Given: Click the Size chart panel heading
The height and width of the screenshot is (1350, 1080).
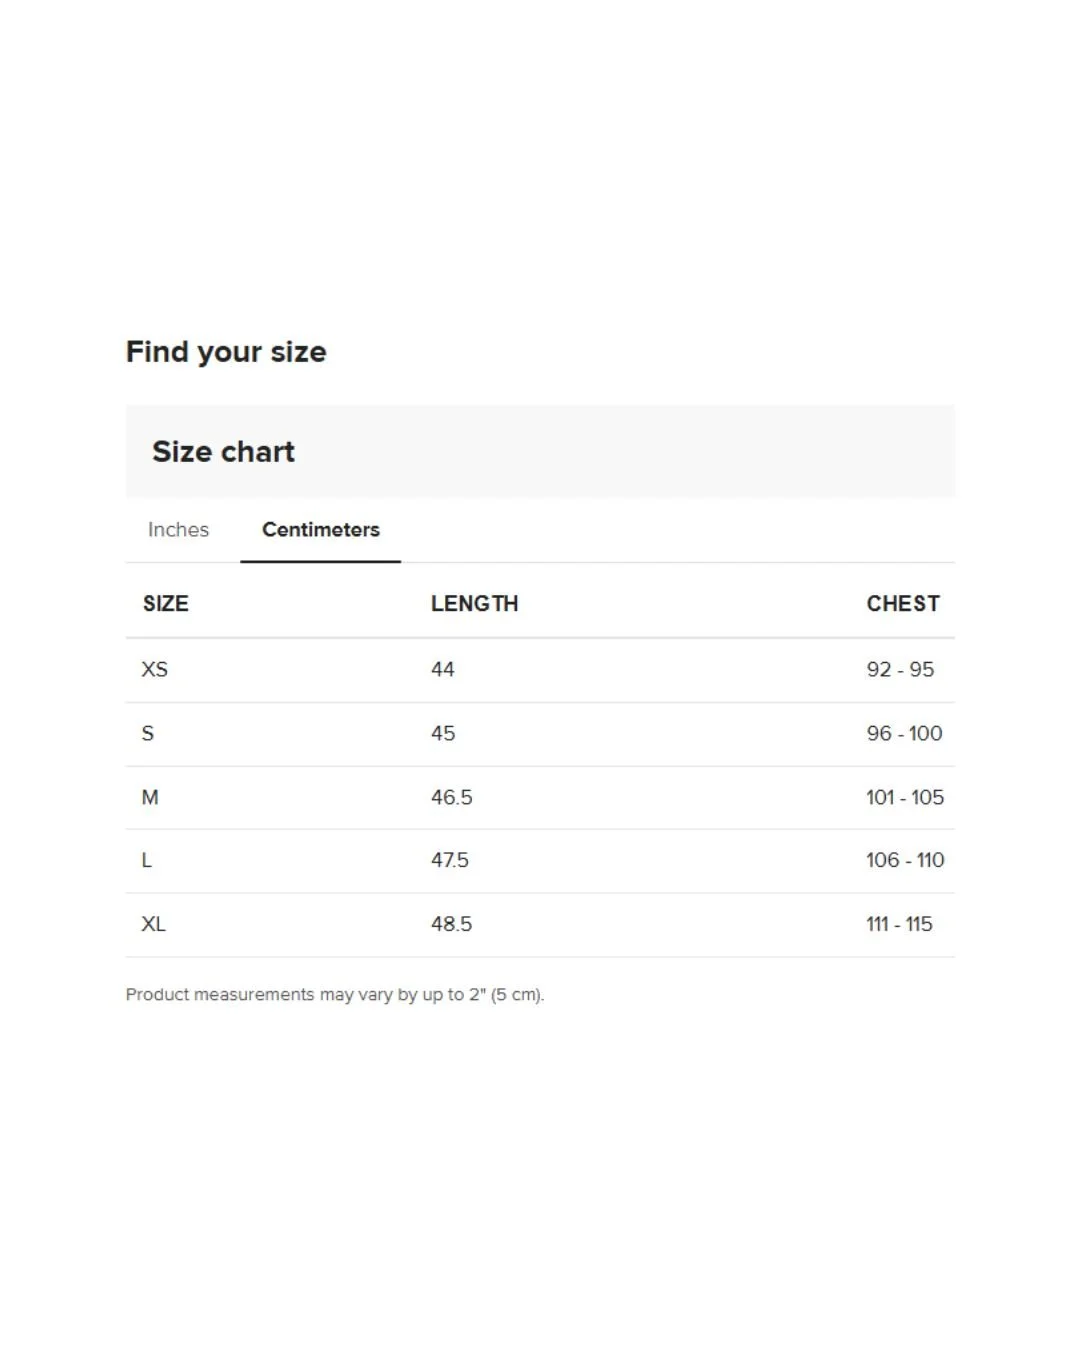Looking at the screenshot, I should click(224, 452).
